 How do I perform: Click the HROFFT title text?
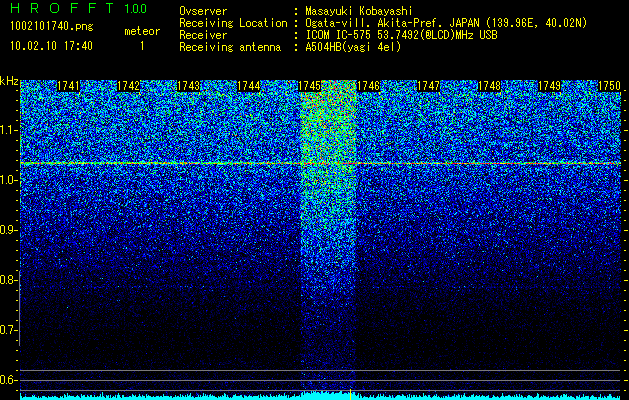[62, 8]
